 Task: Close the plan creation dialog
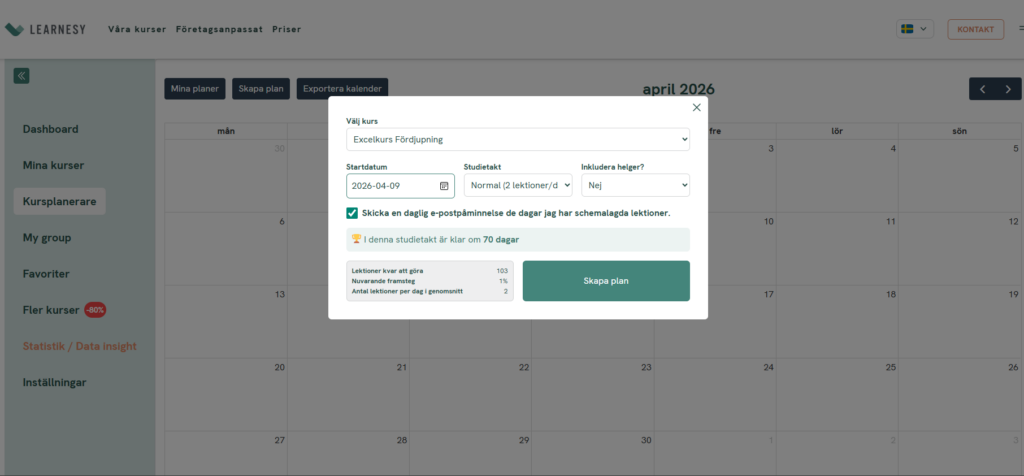pyautogui.click(x=697, y=107)
